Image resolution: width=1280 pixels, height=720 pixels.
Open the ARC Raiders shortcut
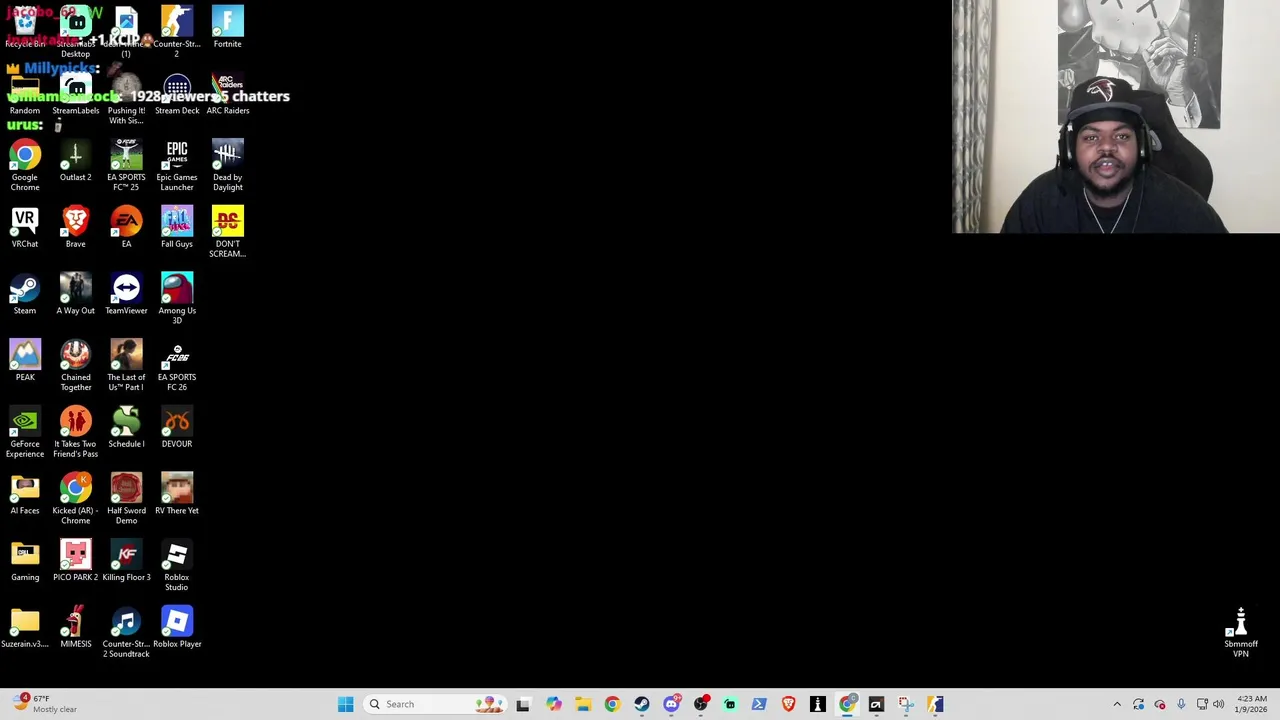point(227,95)
